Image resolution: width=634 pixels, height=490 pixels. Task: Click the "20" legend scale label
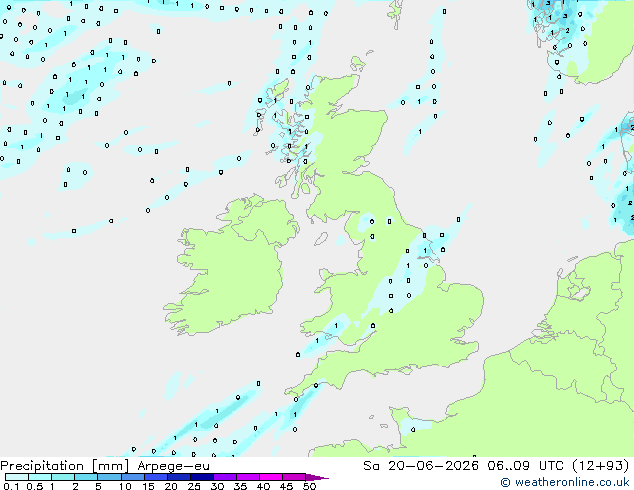click(171, 486)
